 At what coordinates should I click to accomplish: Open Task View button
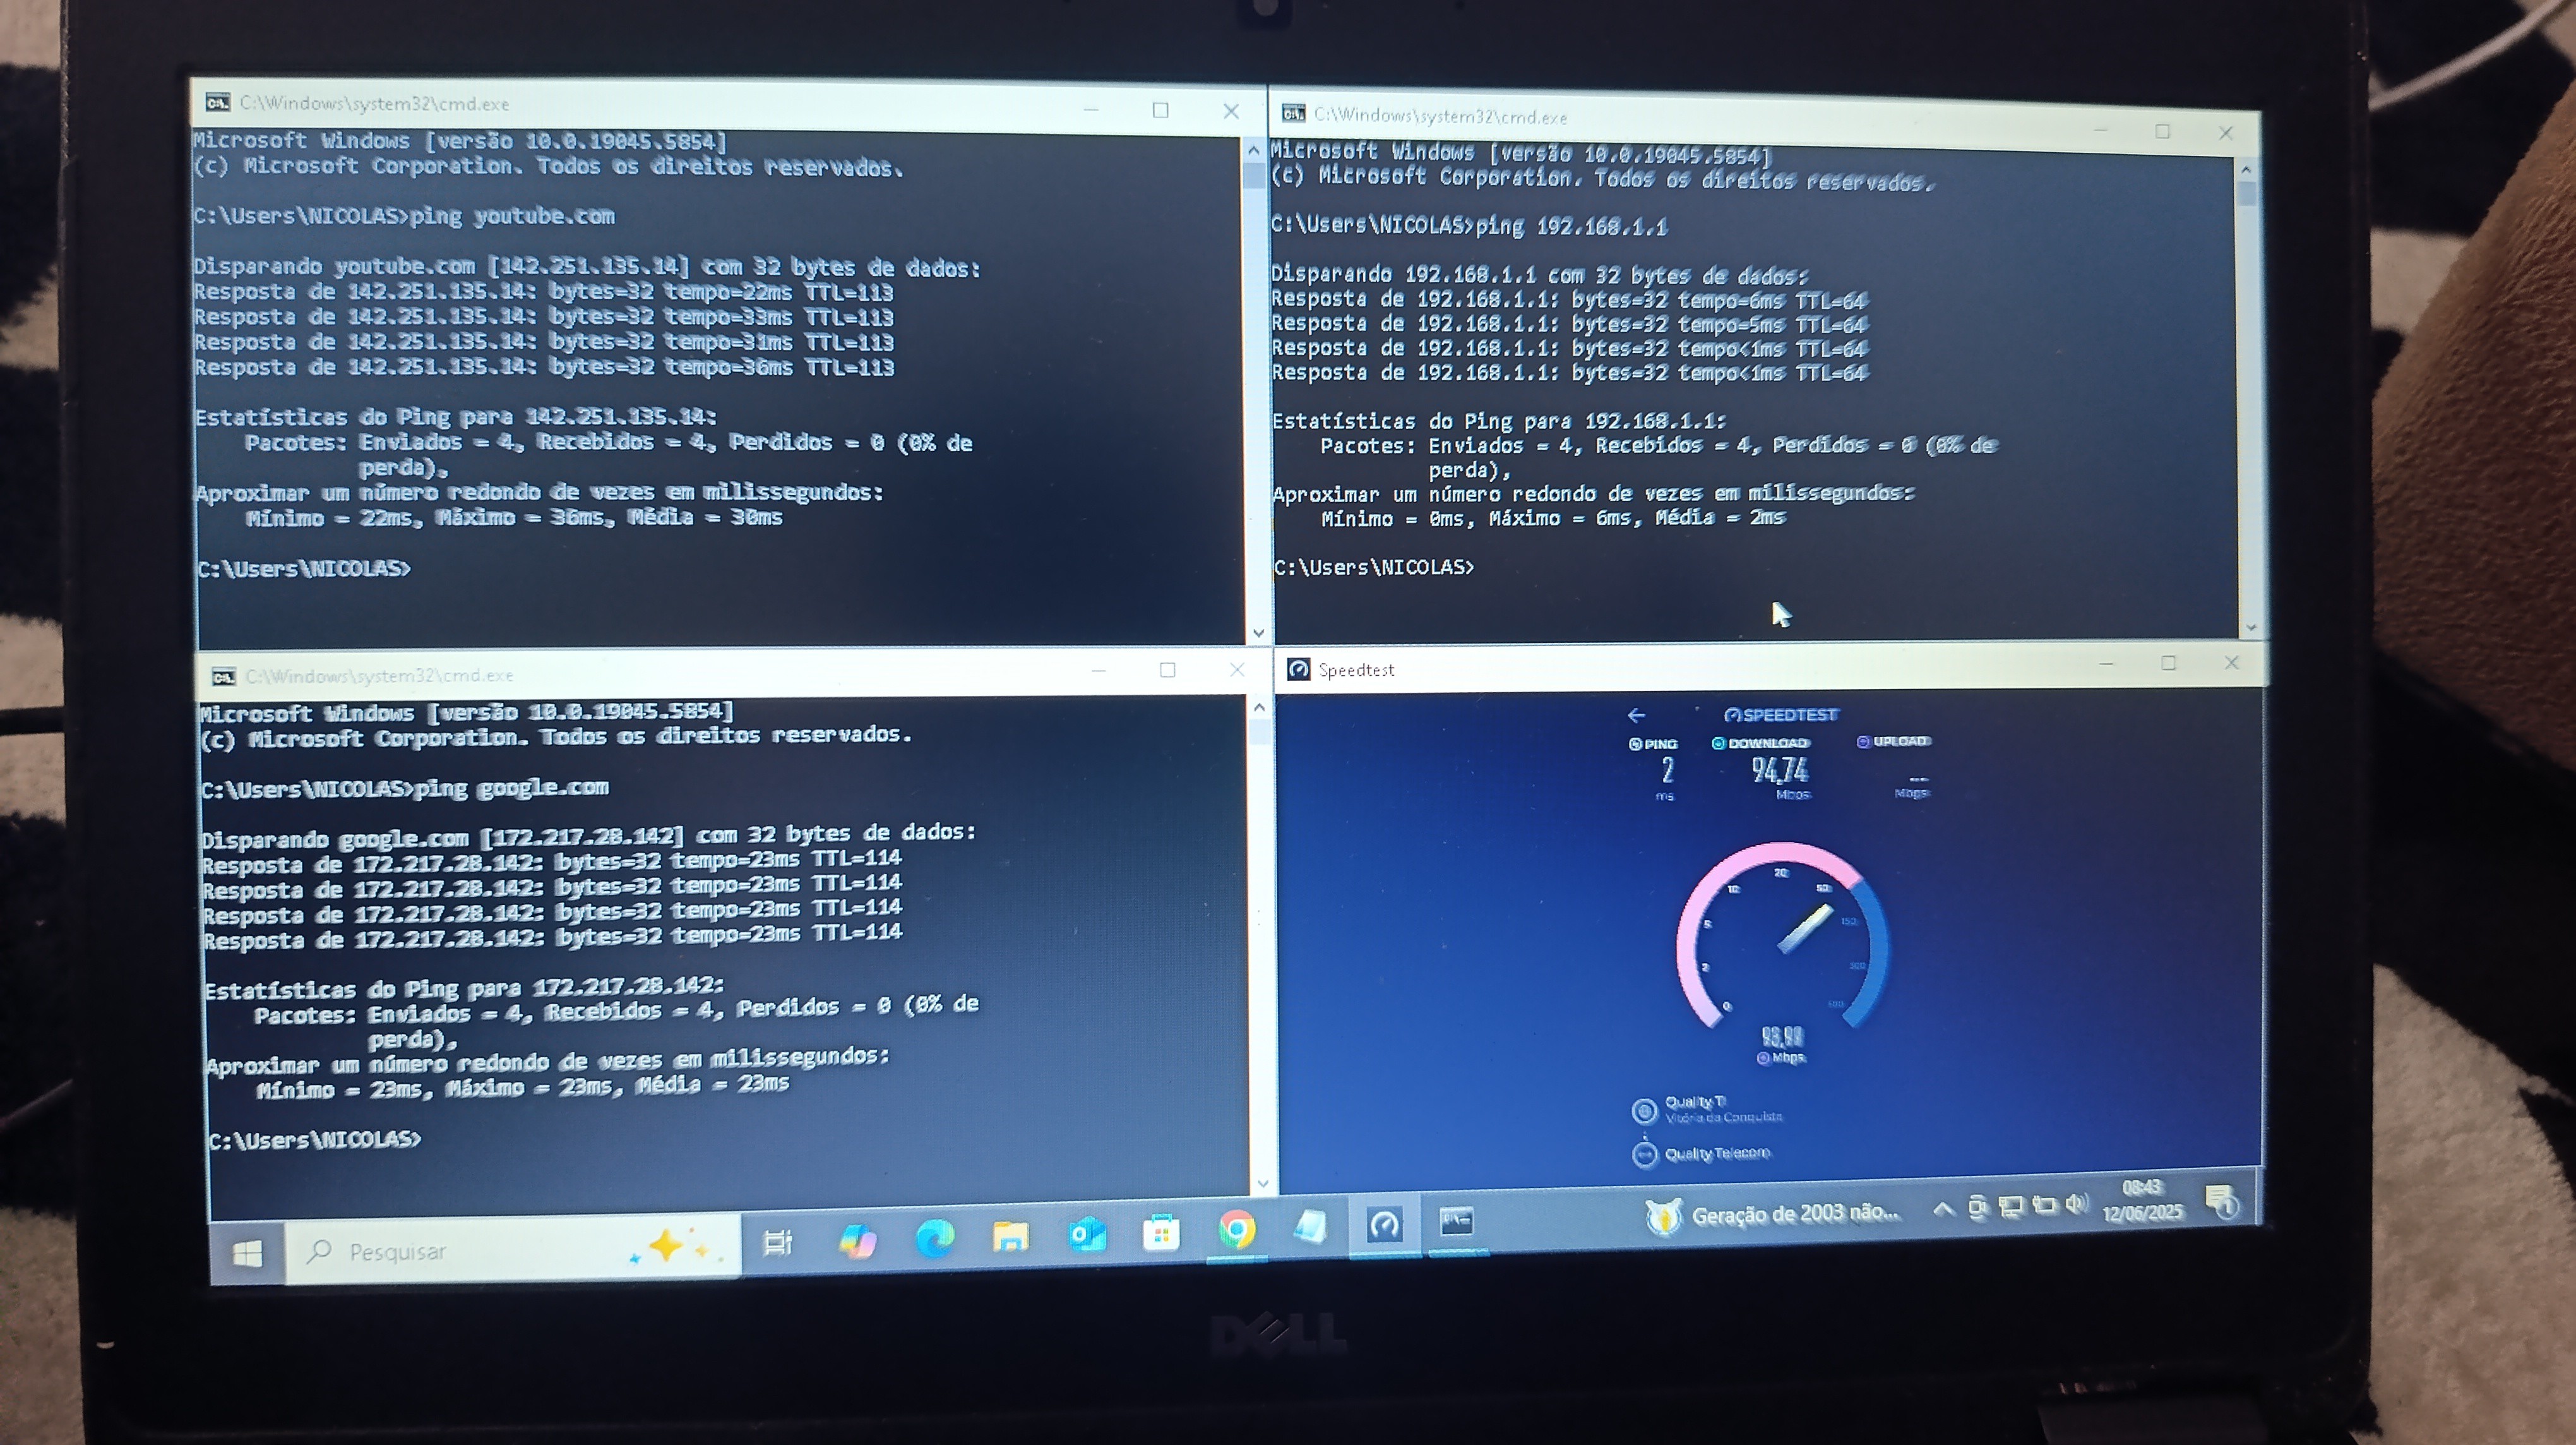777,1243
